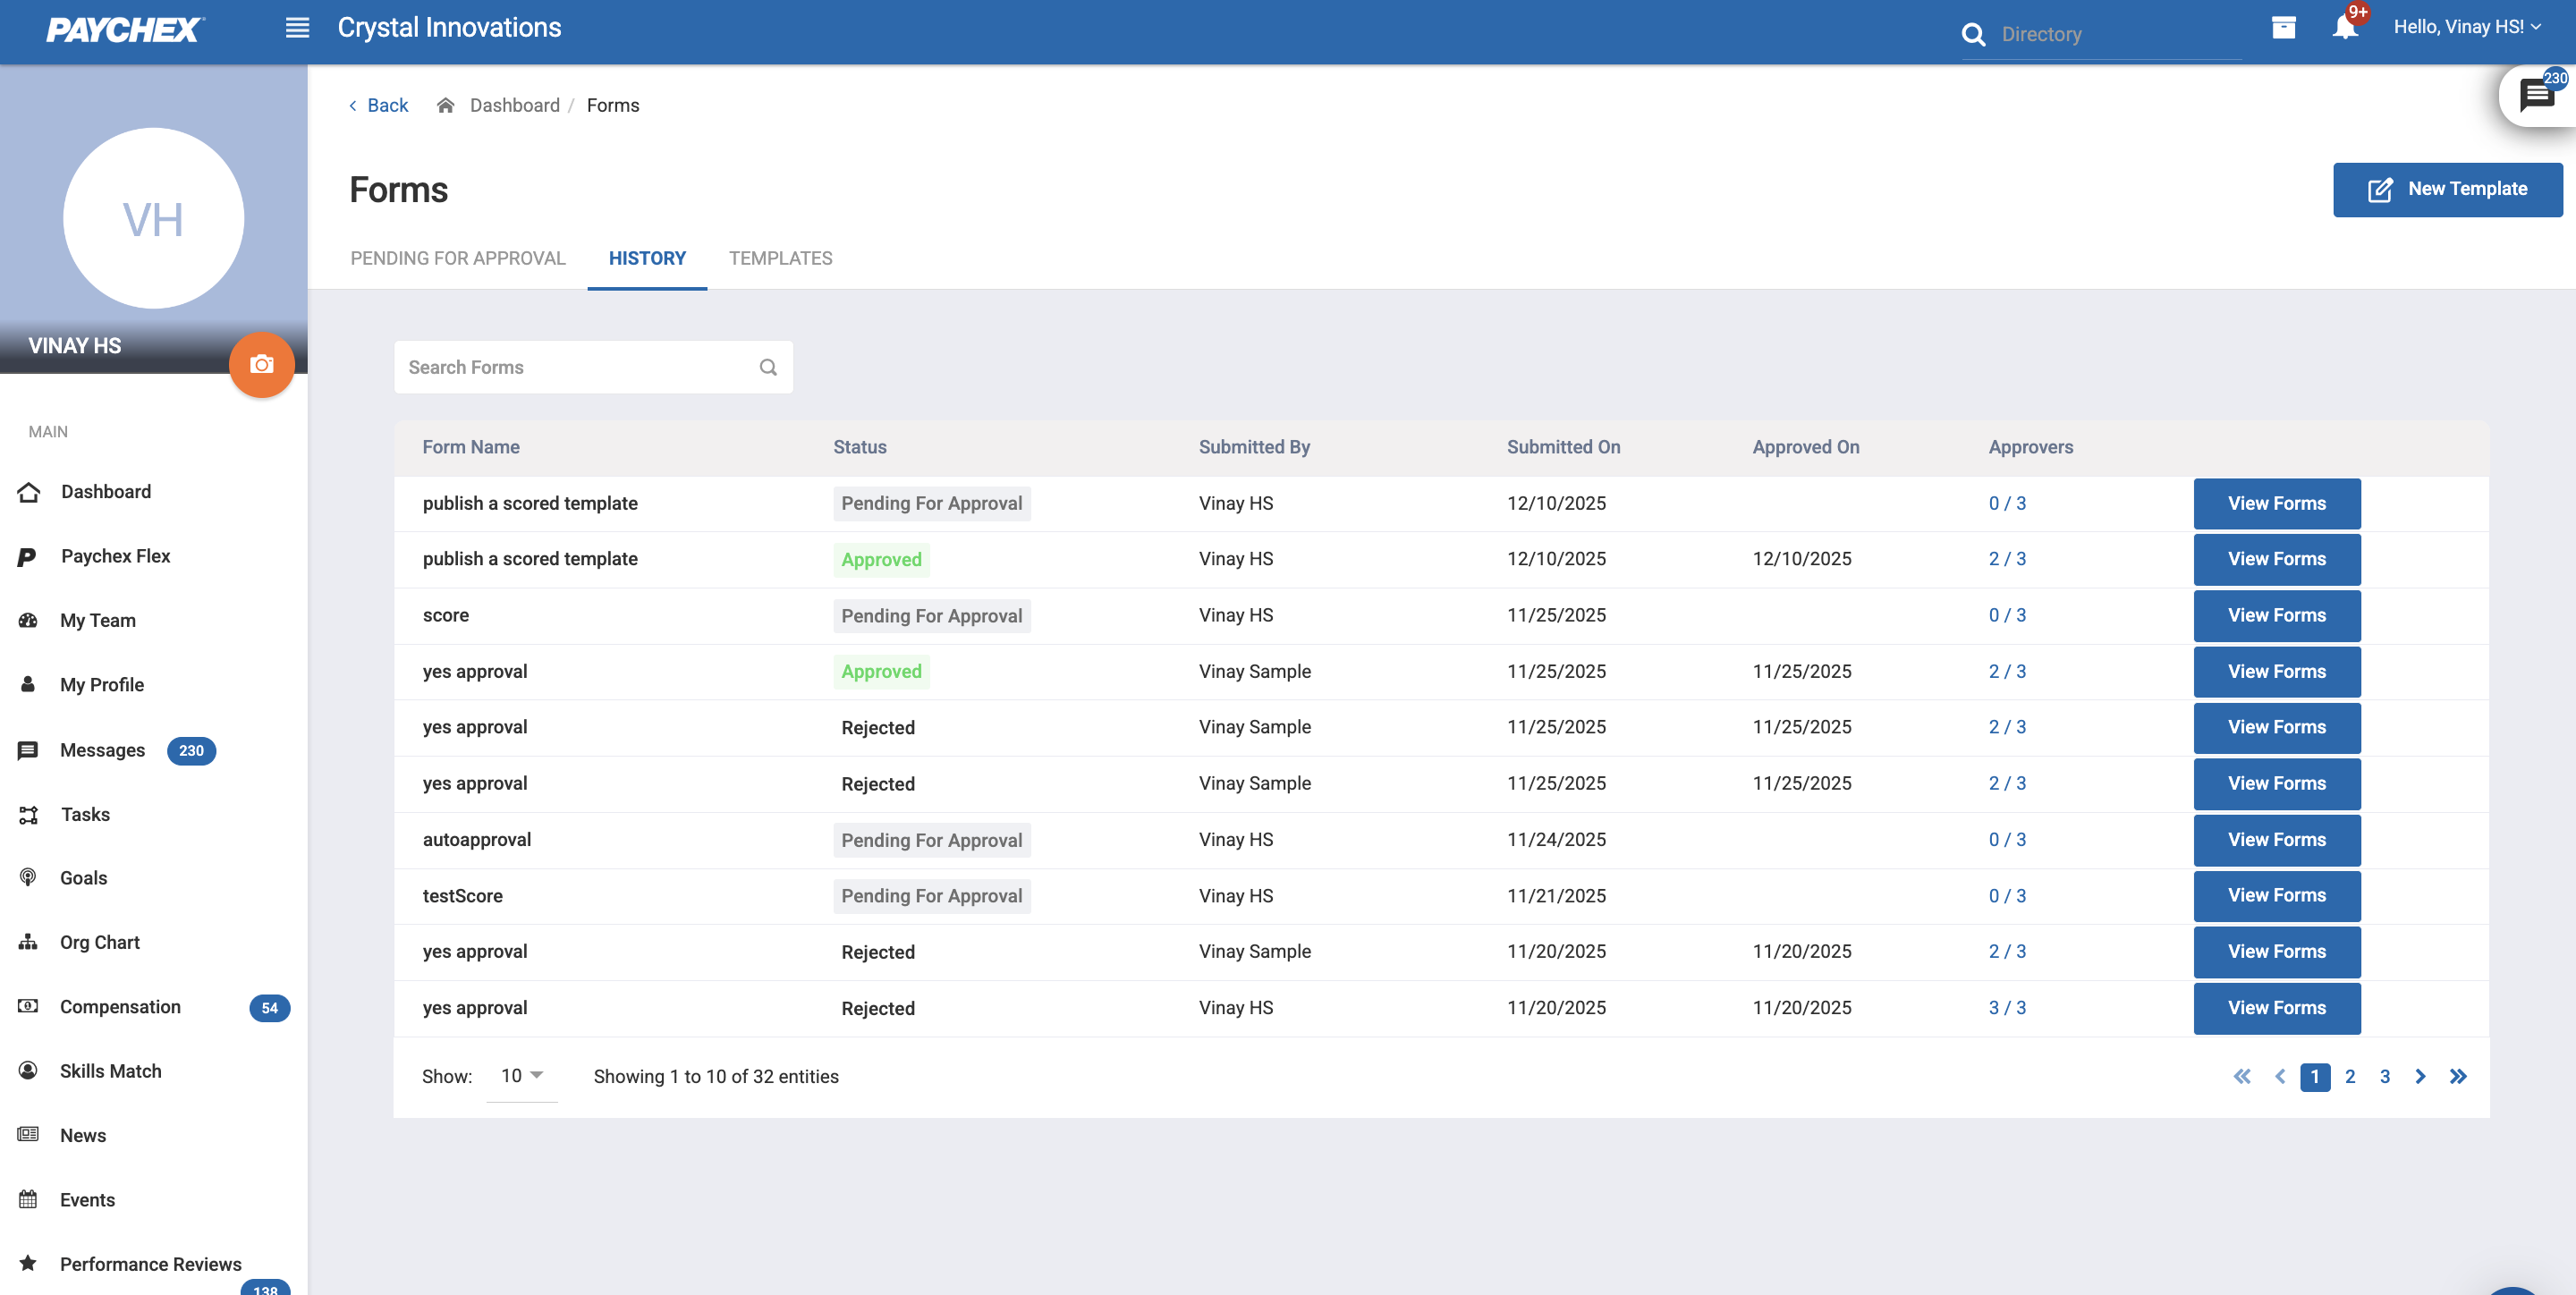The width and height of the screenshot is (2576, 1295).
Task: Click the archive box icon in header
Action: tap(2283, 27)
